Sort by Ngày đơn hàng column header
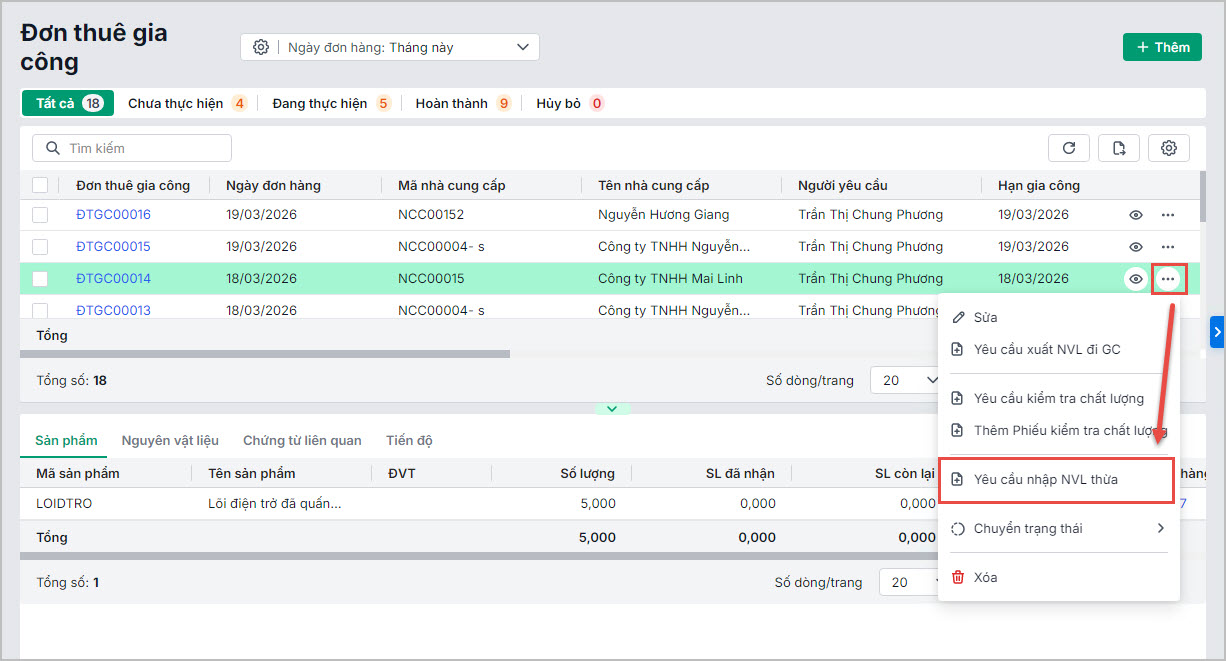The height and width of the screenshot is (661, 1226). (x=273, y=185)
